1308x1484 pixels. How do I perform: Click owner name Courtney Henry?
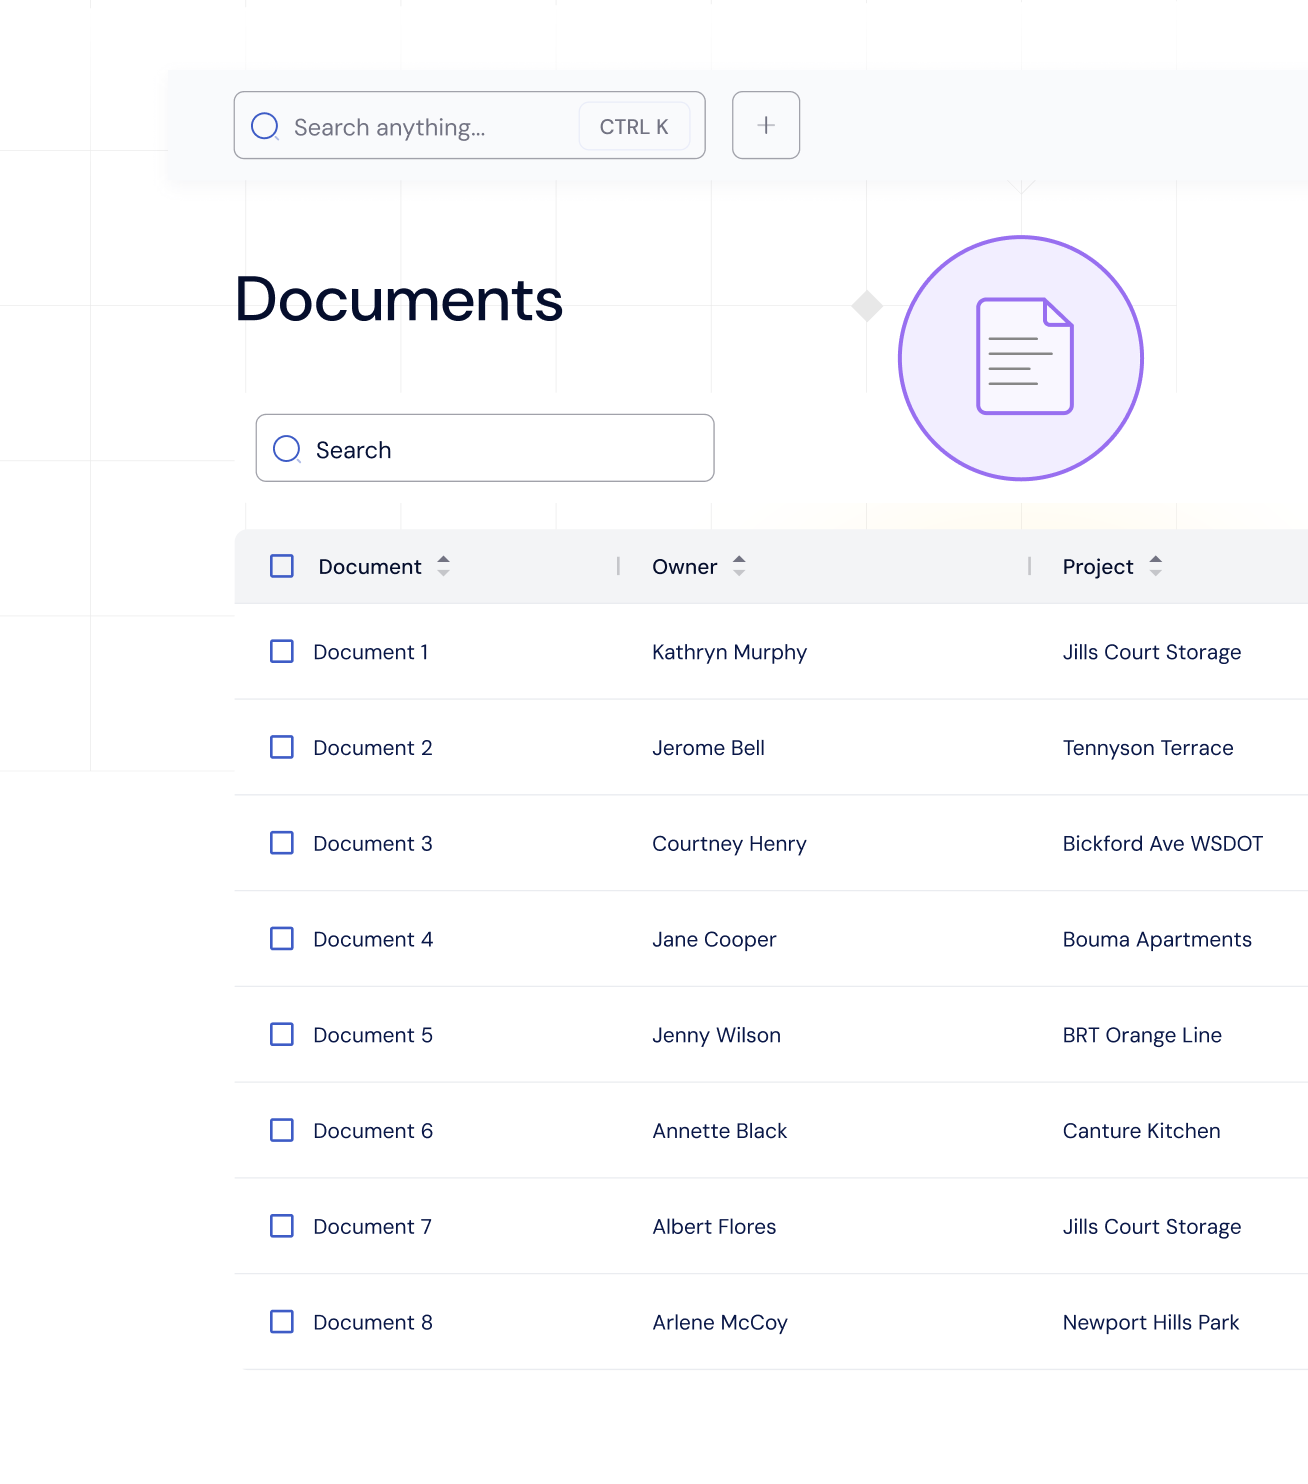pyautogui.click(x=728, y=844)
